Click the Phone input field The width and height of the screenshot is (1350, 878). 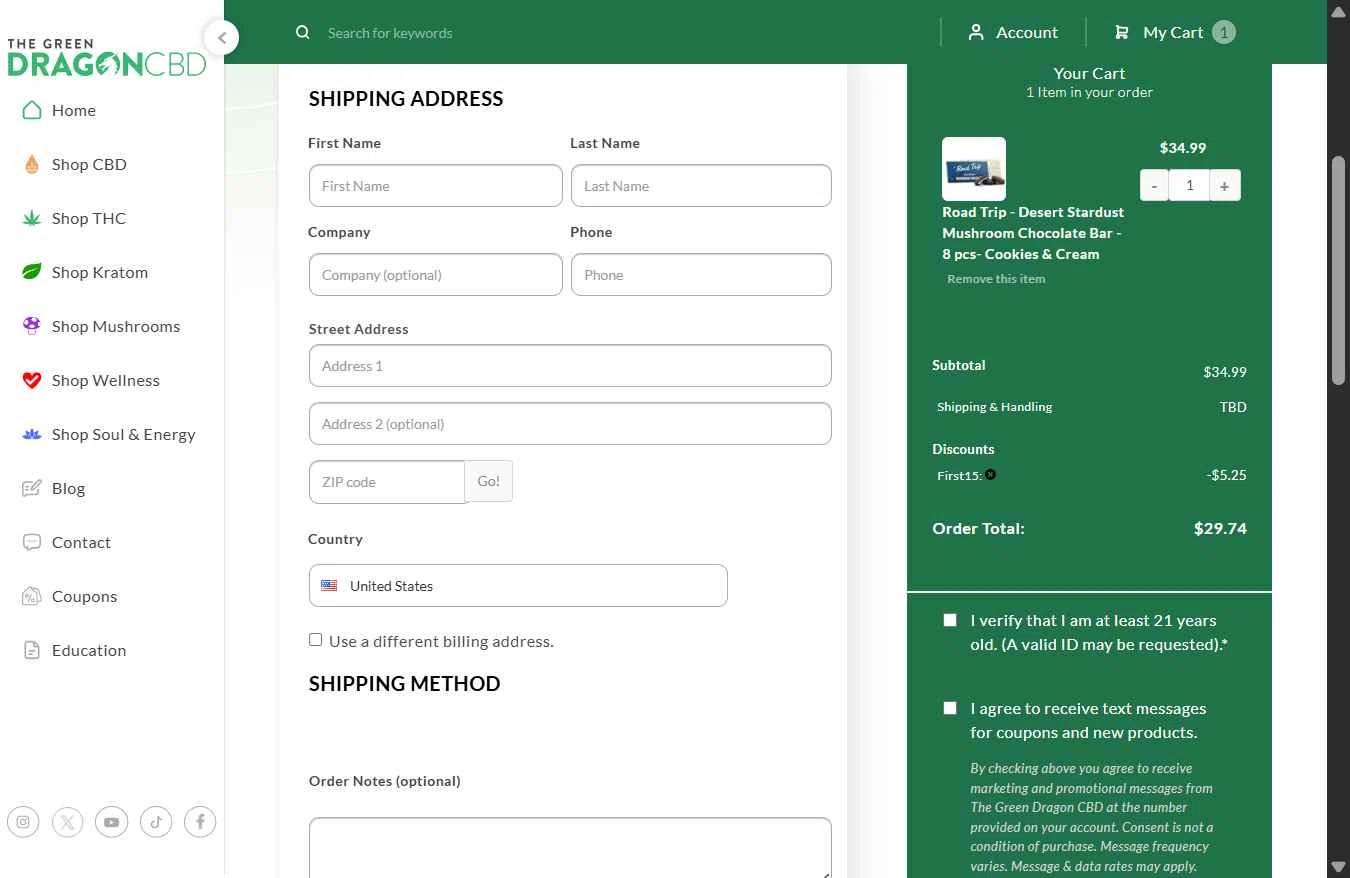pos(701,275)
